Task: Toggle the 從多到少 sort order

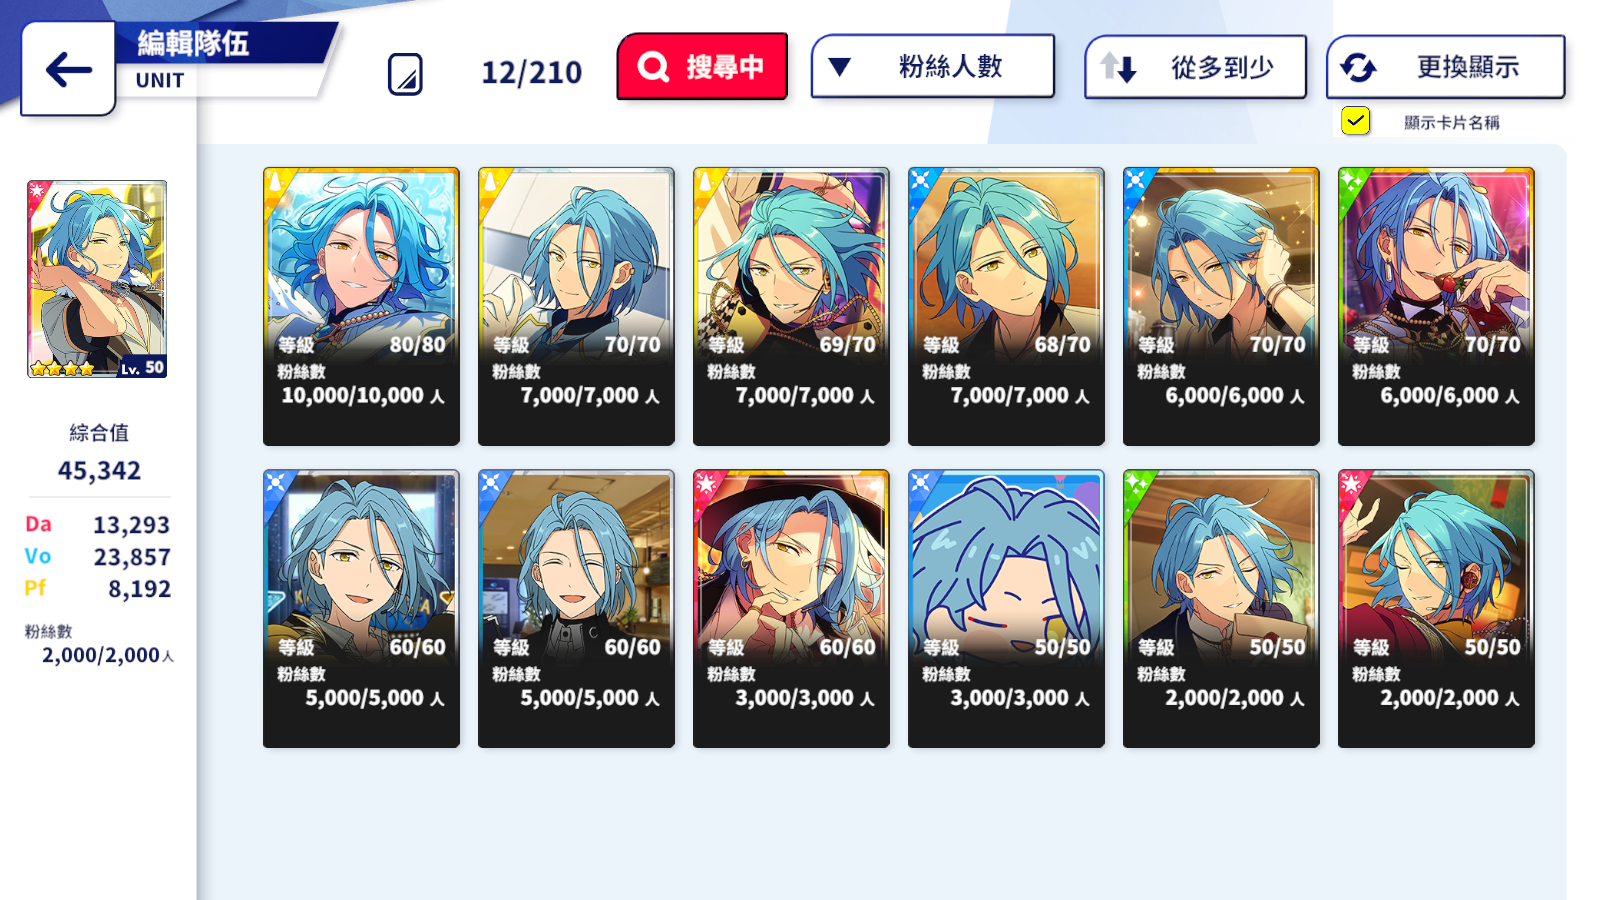Action: (1196, 67)
